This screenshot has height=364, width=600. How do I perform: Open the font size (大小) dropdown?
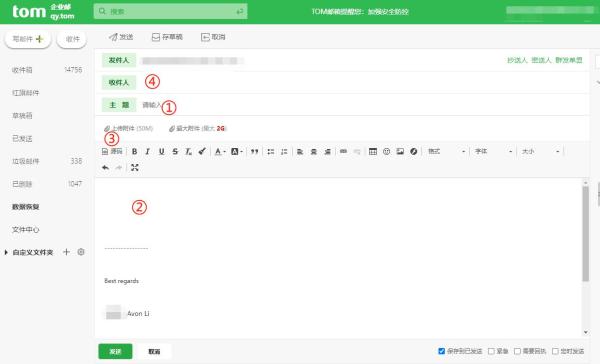540,152
